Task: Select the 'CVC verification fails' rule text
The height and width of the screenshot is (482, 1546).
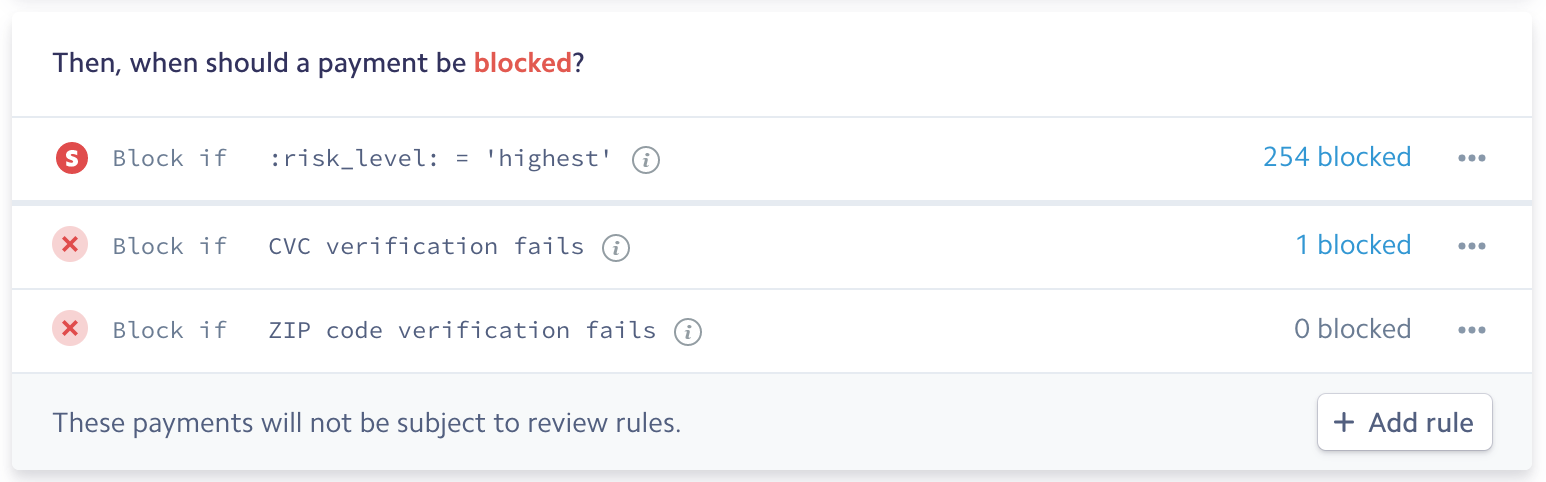Action: pyautogui.click(x=426, y=246)
